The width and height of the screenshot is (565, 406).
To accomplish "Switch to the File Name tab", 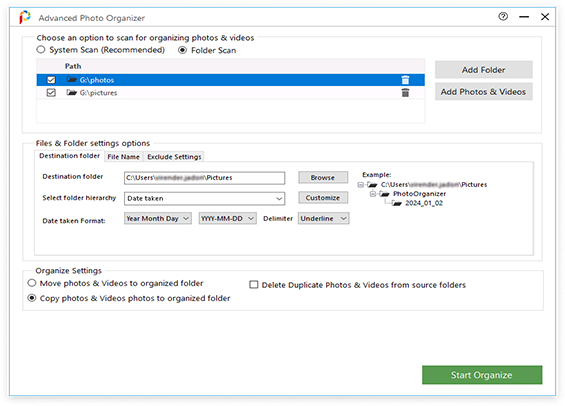I will [x=123, y=157].
